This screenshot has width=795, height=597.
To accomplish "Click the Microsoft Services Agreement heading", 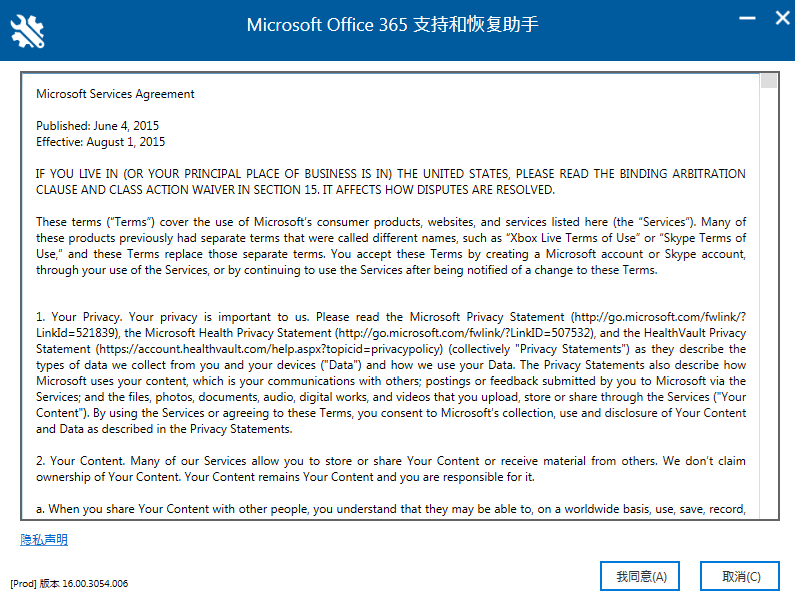I will coord(115,94).
